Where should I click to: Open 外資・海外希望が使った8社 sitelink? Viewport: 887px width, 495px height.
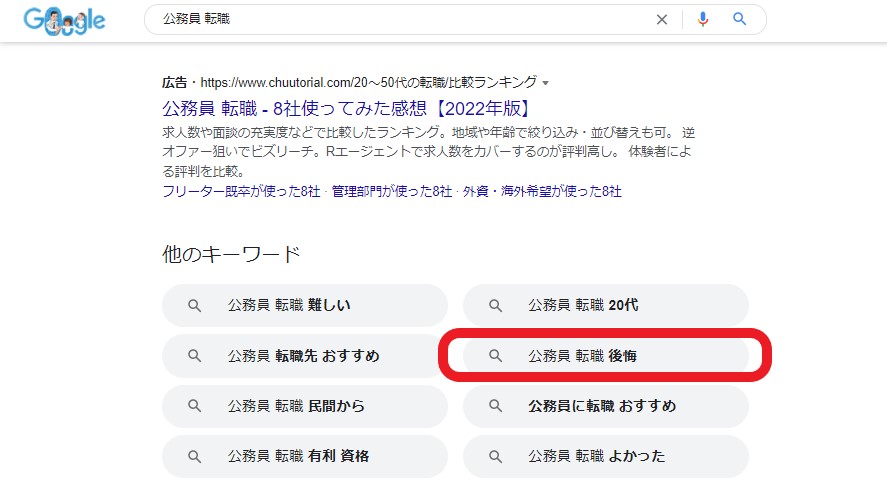(x=541, y=191)
